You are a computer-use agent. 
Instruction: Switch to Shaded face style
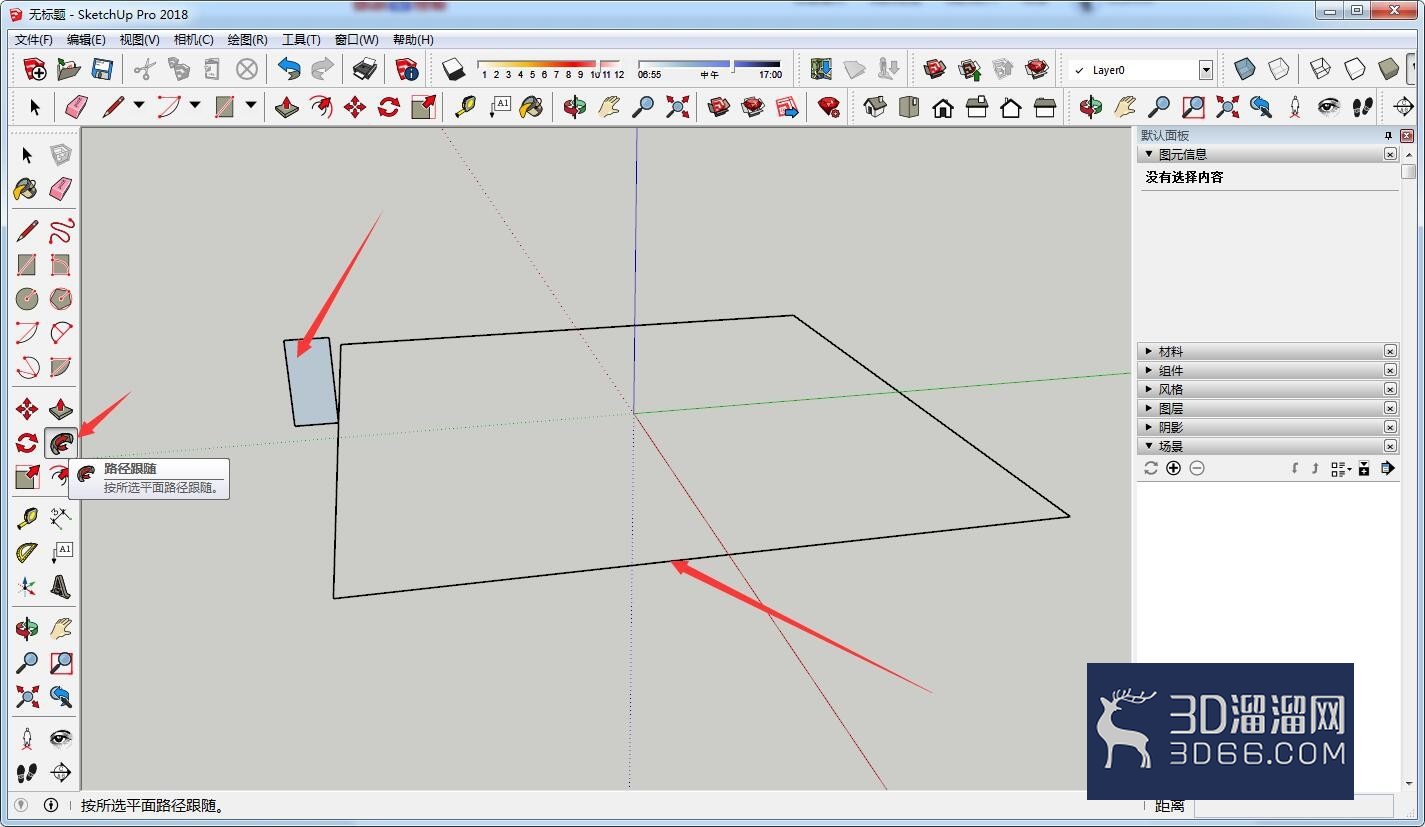coord(1389,69)
